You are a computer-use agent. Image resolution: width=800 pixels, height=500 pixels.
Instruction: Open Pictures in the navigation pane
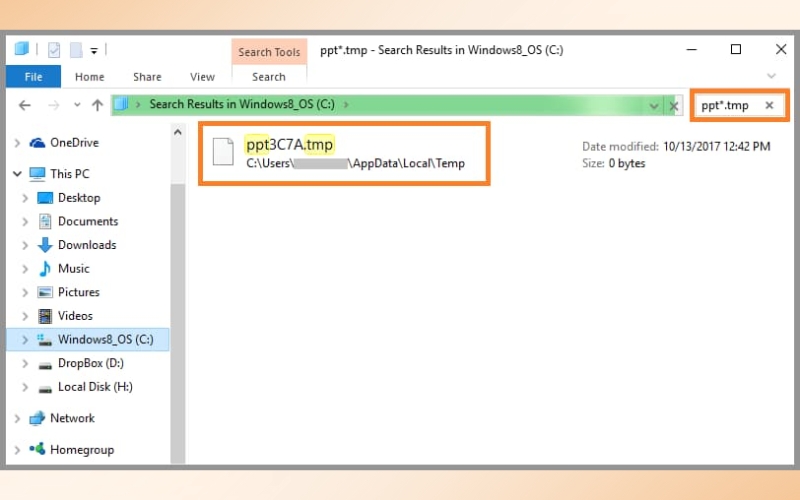[79, 292]
